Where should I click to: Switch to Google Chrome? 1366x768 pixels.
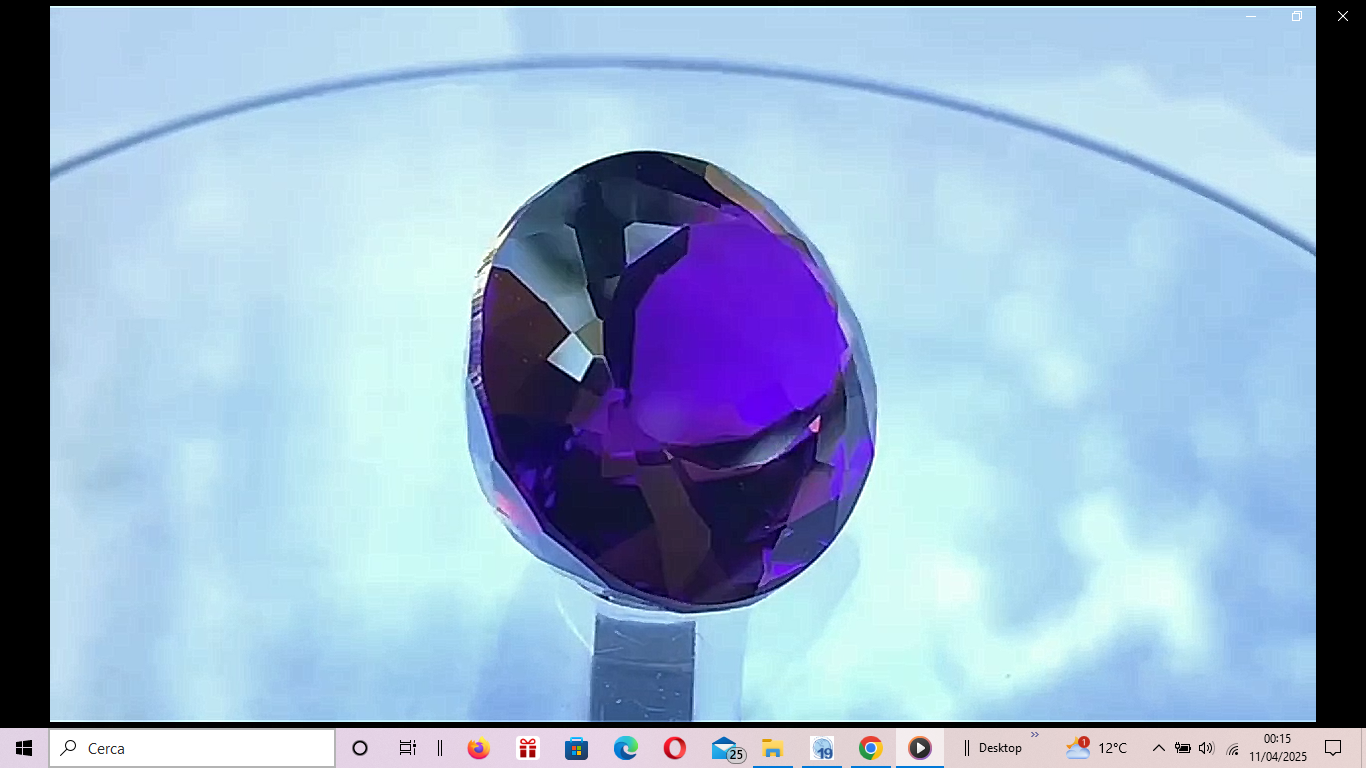pyautogui.click(x=870, y=748)
